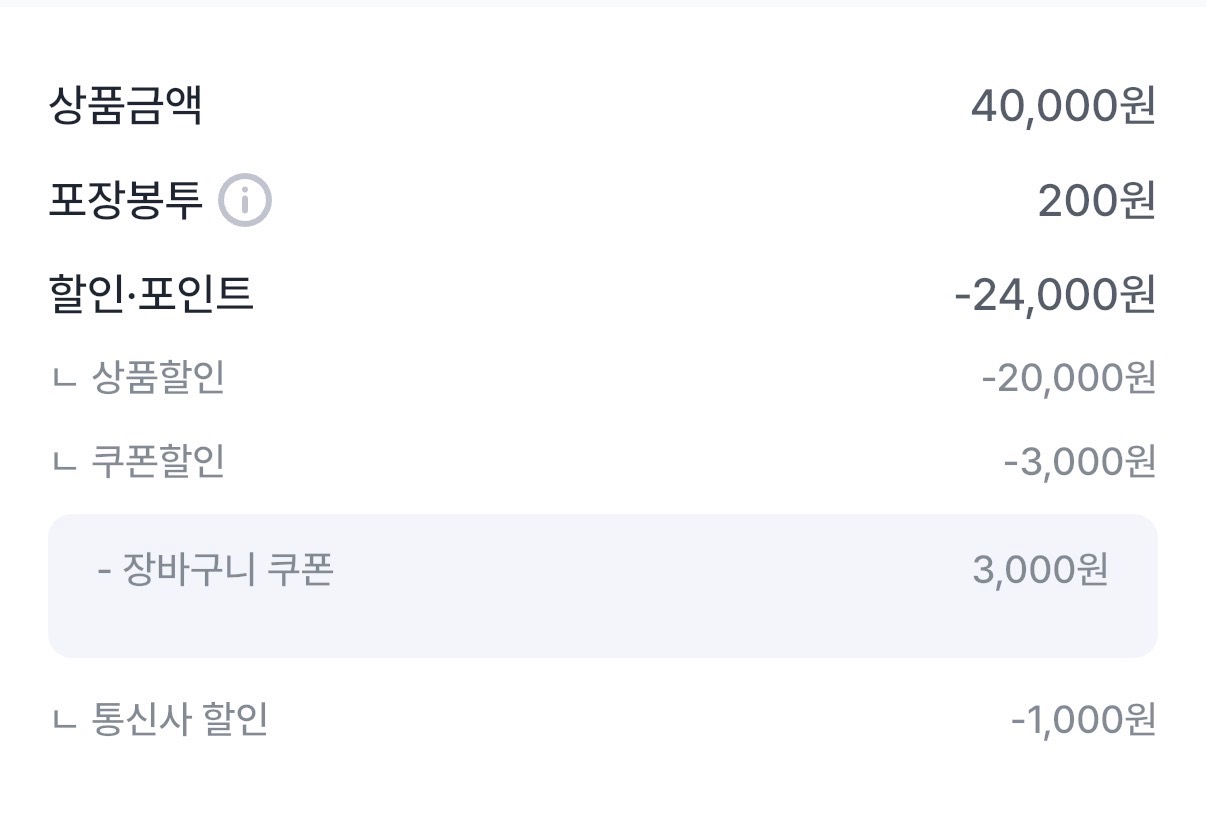
Task: Tap the 할인·포인트 heading
Action: pyautogui.click(x=151, y=294)
